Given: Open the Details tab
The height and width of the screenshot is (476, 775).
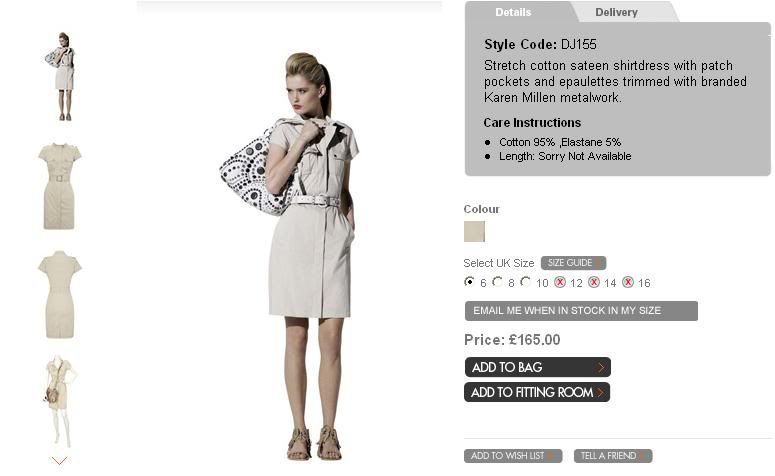Looking at the screenshot, I should [513, 12].
